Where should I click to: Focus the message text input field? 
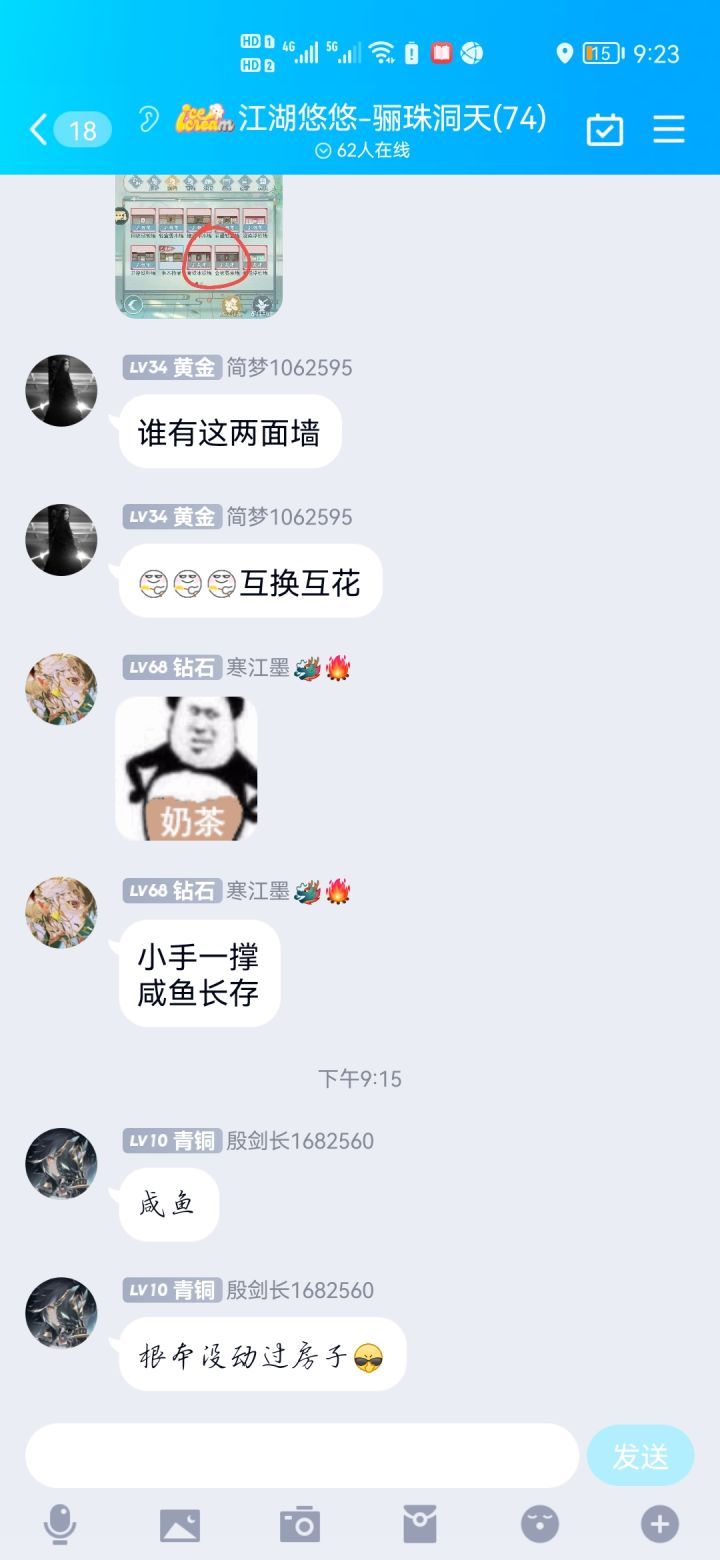click(302, 1456)
